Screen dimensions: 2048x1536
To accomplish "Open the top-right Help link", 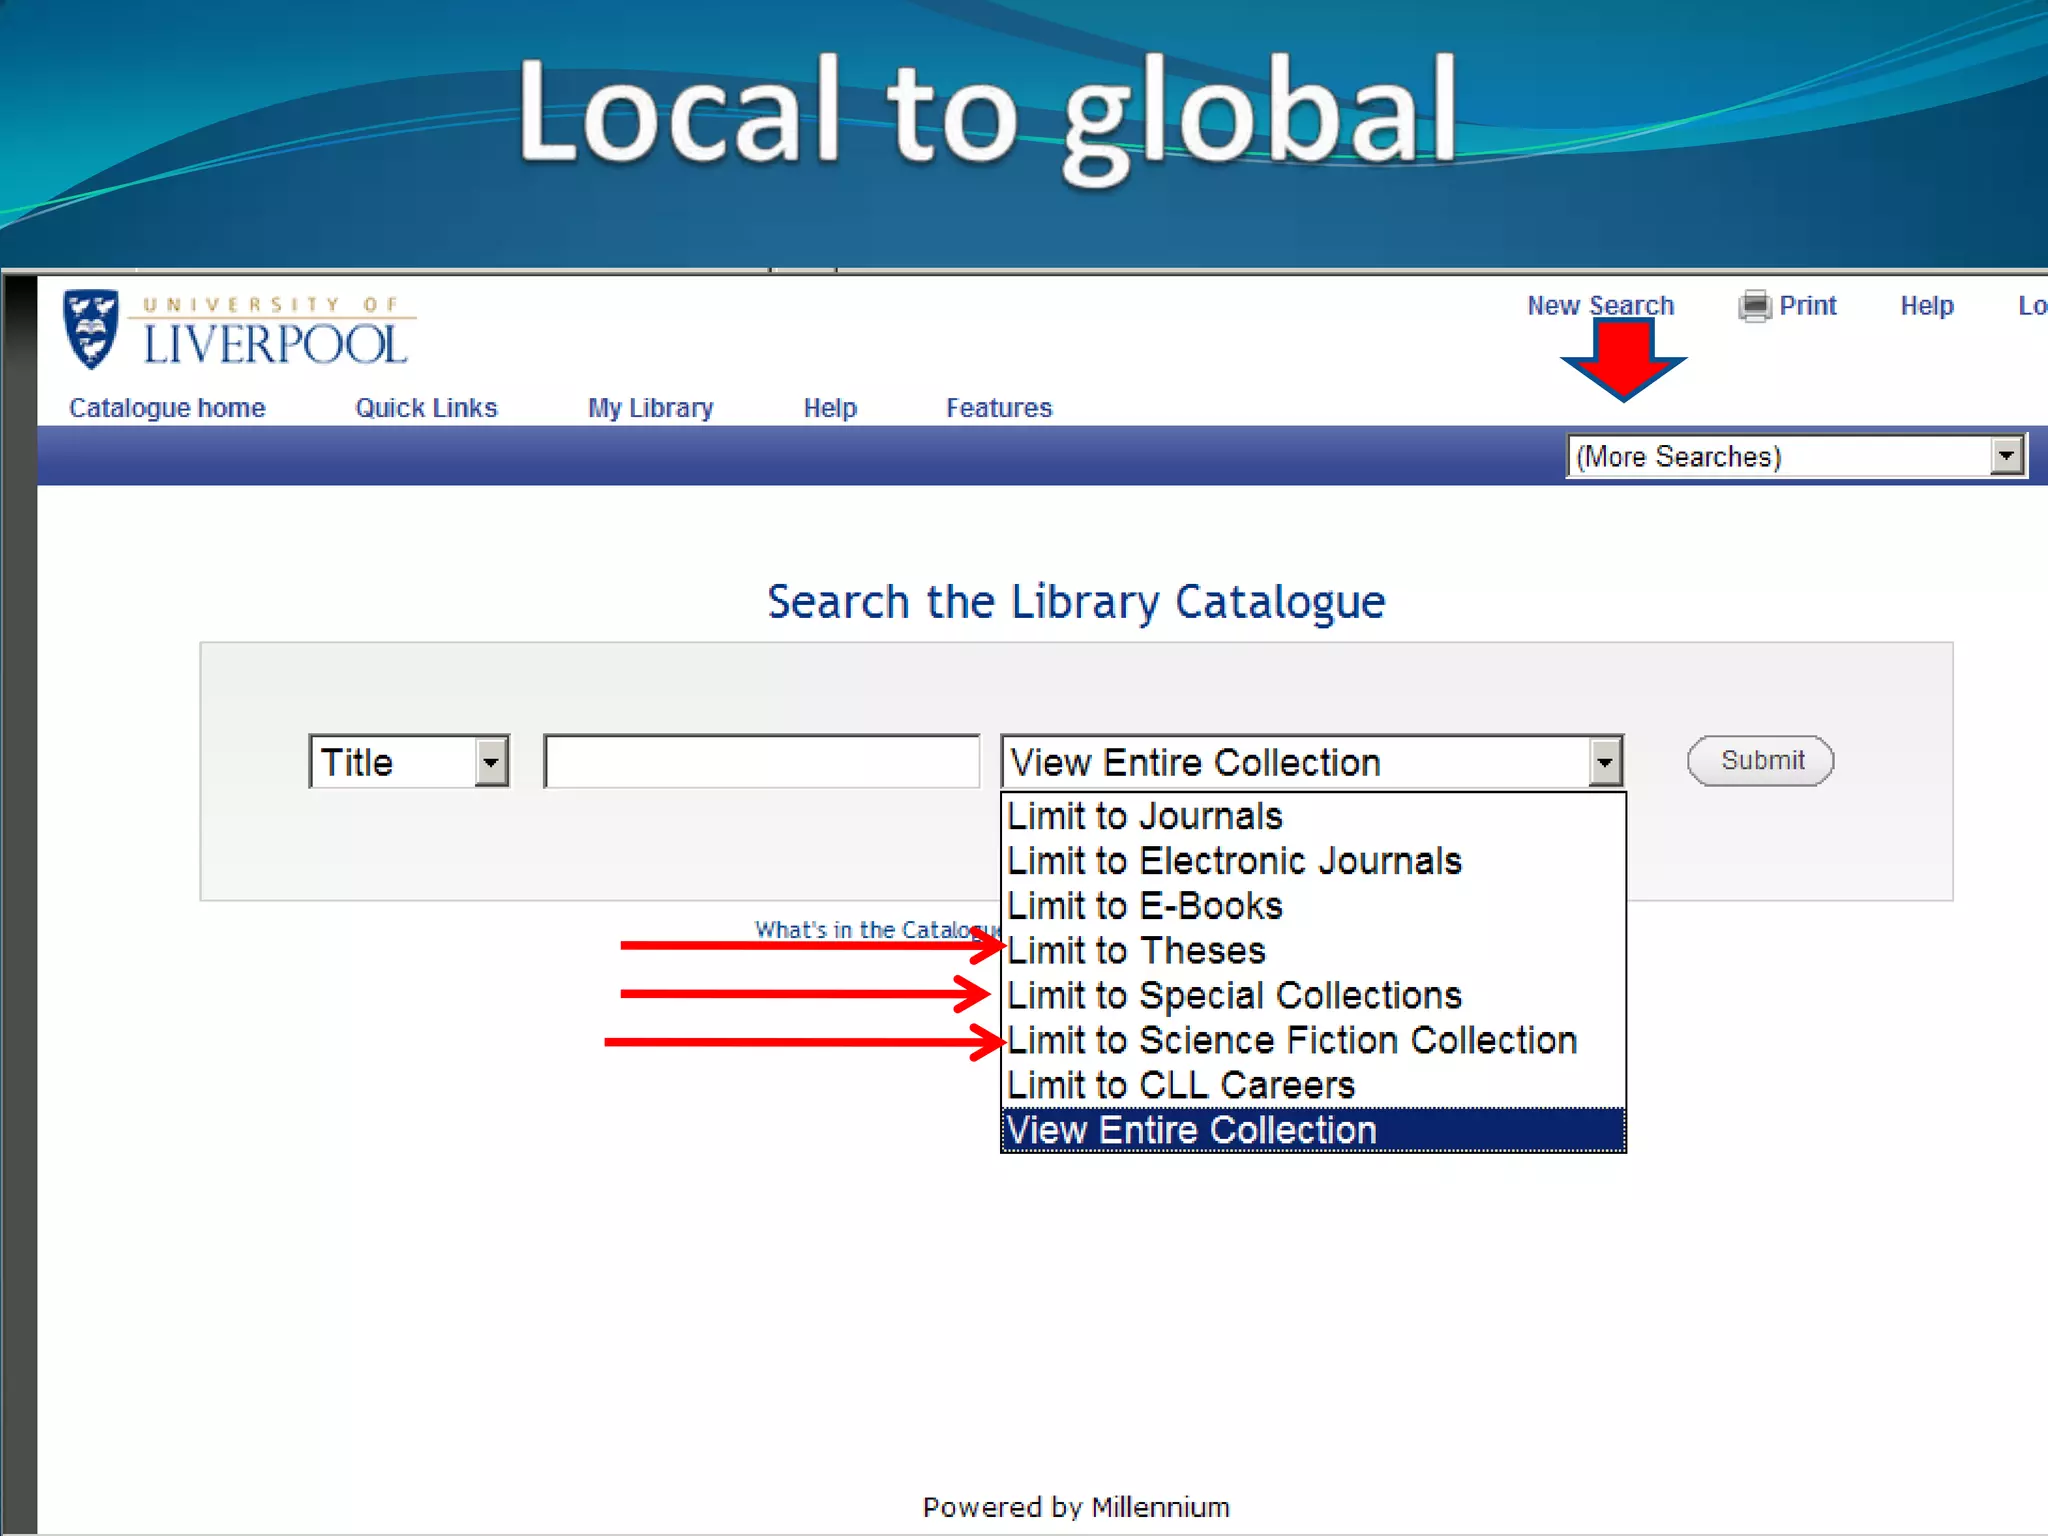I will click(x=1927, y=305).
